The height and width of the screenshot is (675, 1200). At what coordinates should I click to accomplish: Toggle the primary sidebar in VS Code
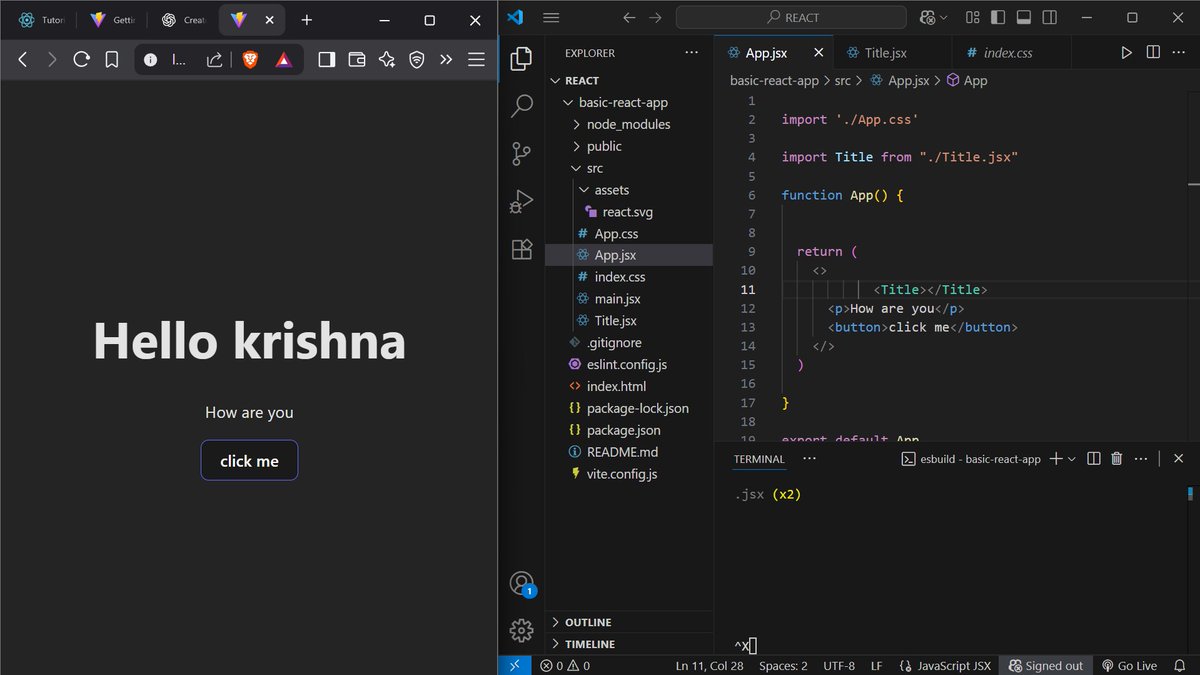999,18
